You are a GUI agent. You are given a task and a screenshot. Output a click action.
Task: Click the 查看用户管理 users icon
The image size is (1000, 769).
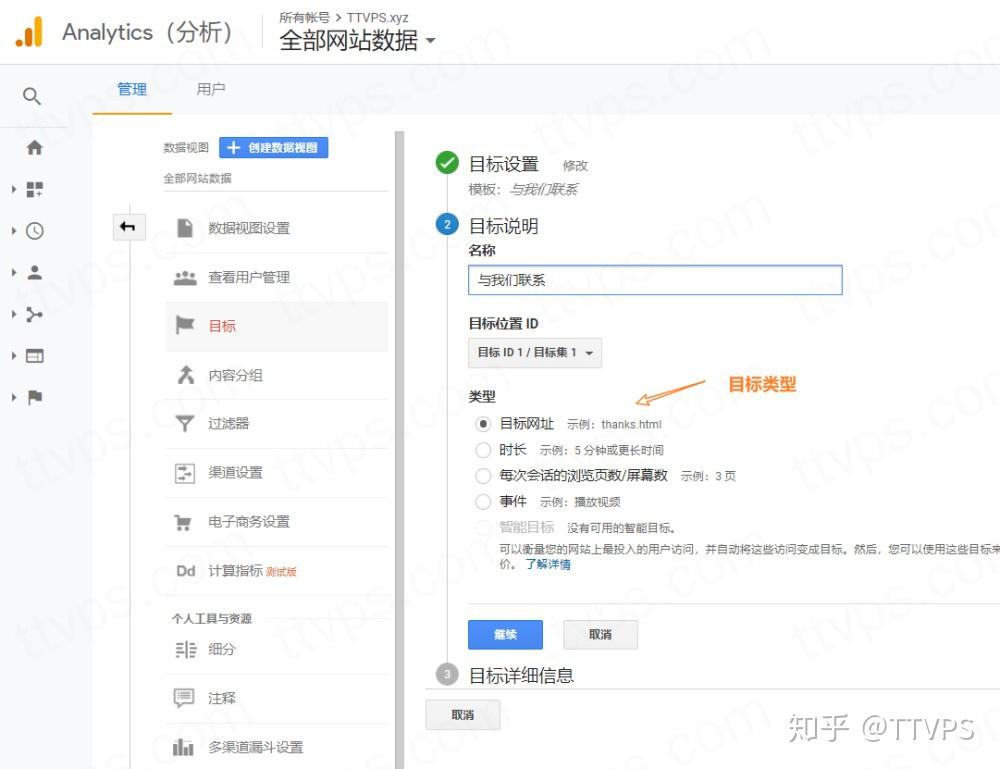pos(185,277)
